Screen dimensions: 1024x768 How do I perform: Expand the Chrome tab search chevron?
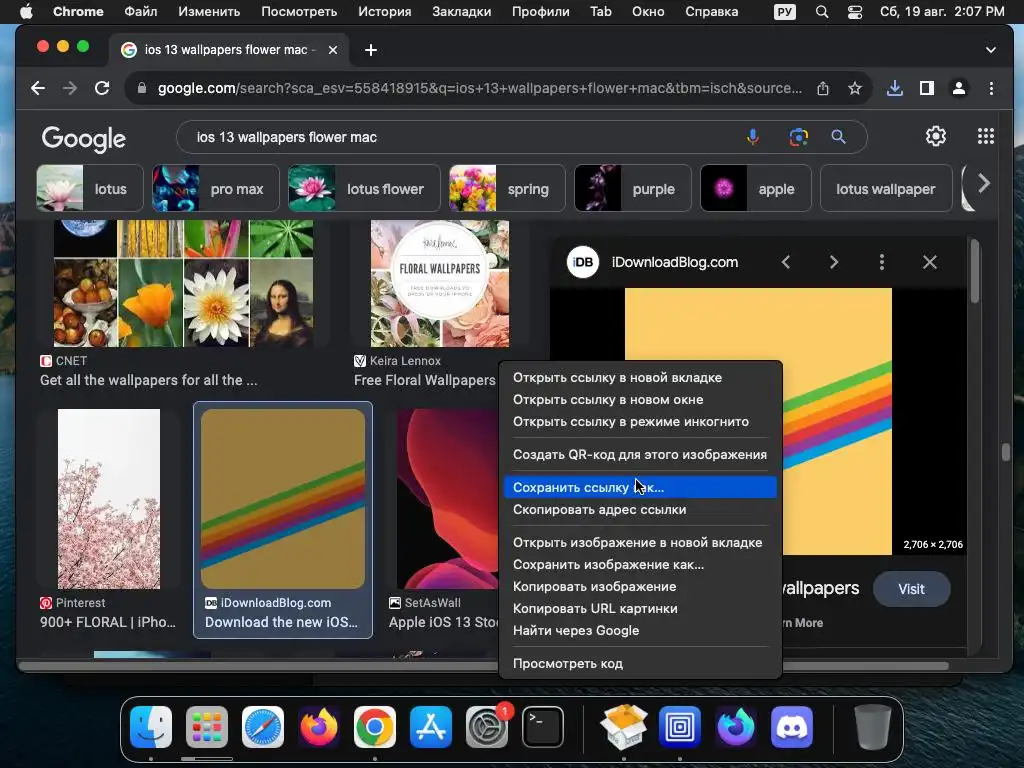point(991,50)
